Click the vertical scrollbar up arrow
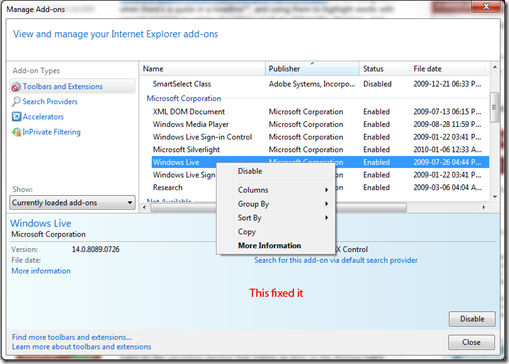509x364 pixels. (495, 67)
